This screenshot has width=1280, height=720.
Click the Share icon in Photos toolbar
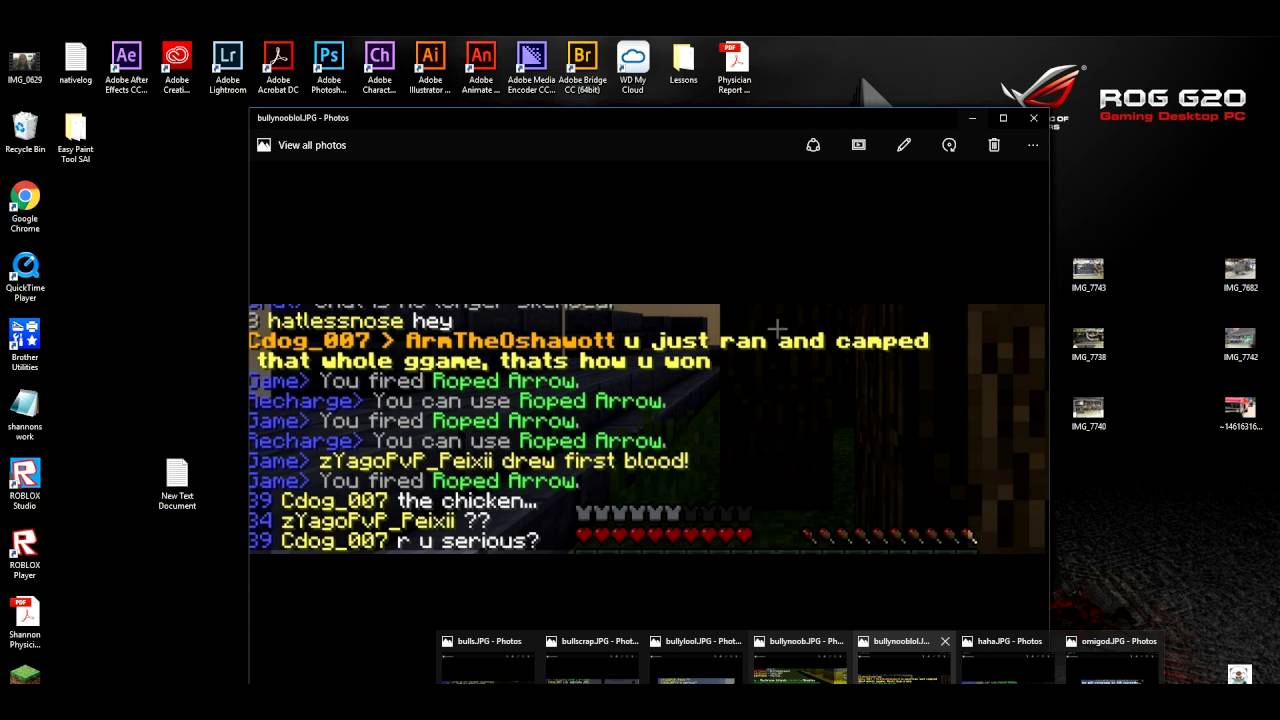click(x=813, y=145)
